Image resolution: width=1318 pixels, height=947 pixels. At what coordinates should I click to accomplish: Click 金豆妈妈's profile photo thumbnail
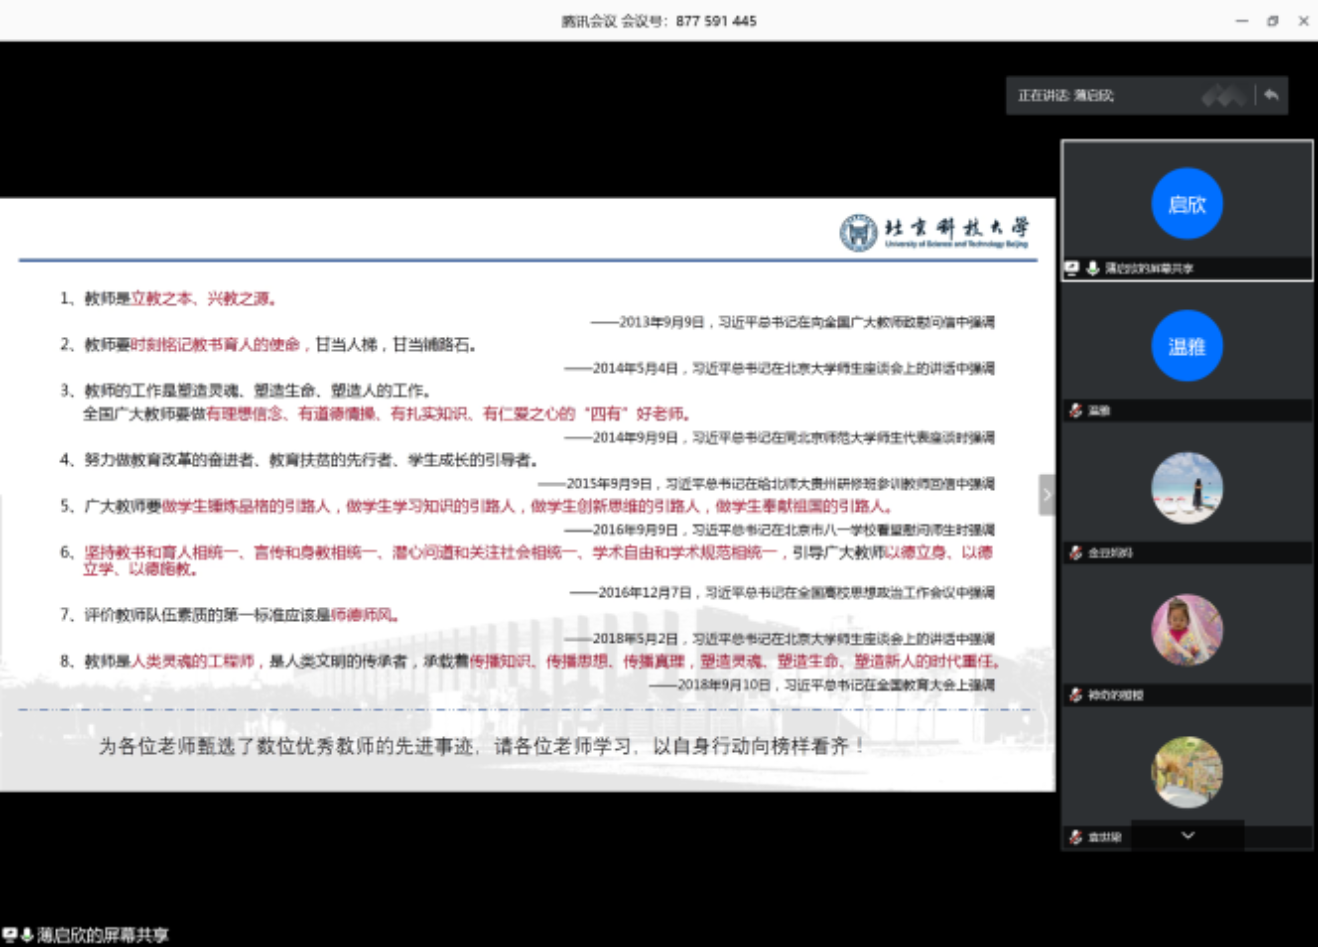(1187, 487)
